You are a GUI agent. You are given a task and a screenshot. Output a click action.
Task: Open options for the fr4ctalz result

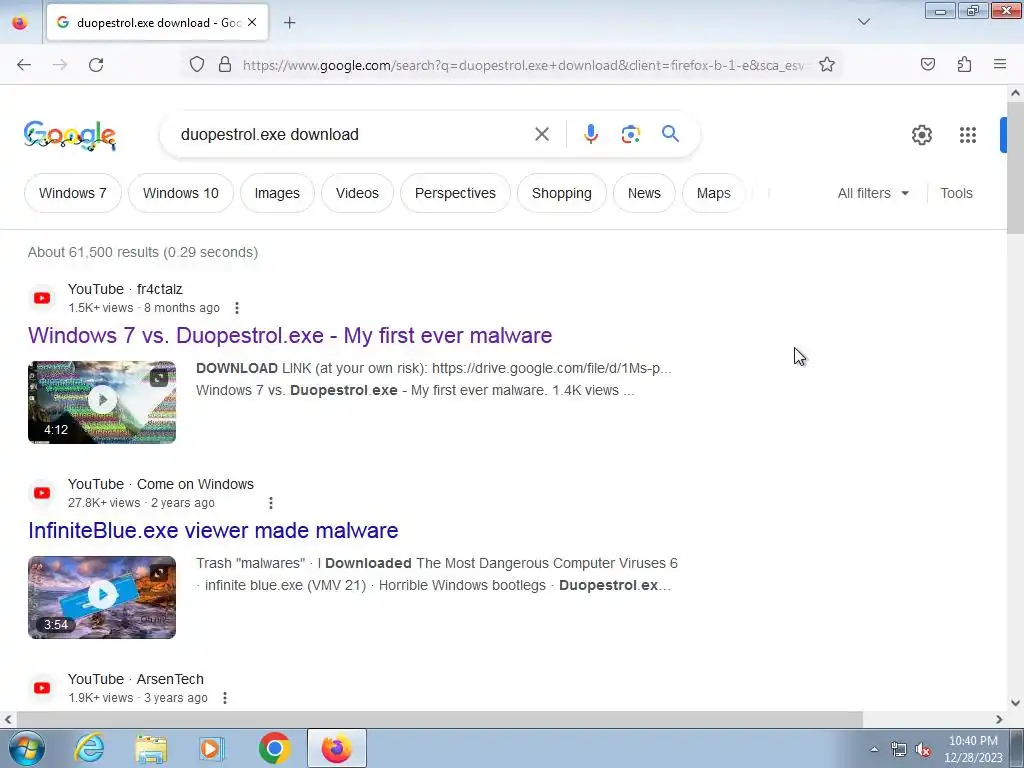[x=237, y=308]
